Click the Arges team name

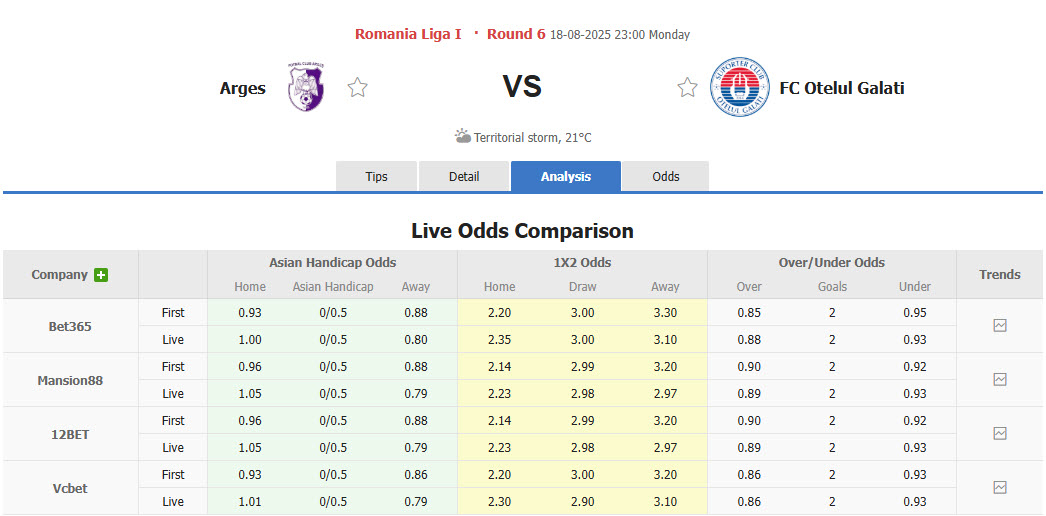tap(243, 88)
